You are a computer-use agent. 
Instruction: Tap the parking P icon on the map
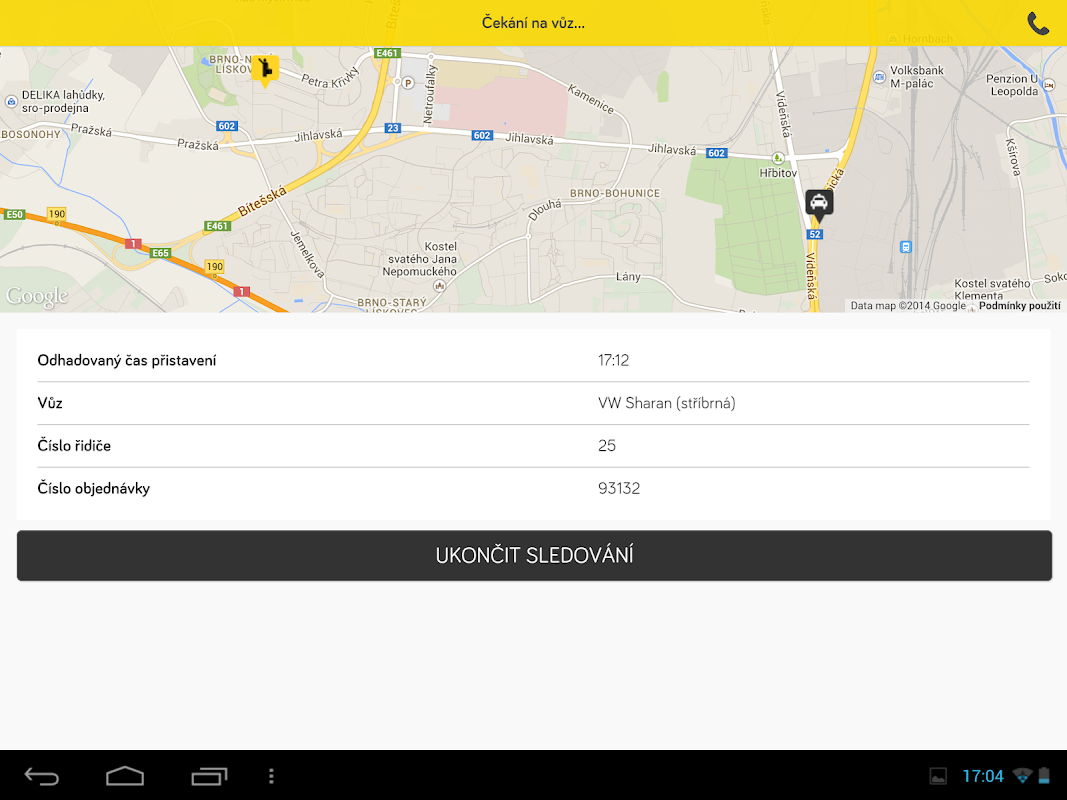408,83
